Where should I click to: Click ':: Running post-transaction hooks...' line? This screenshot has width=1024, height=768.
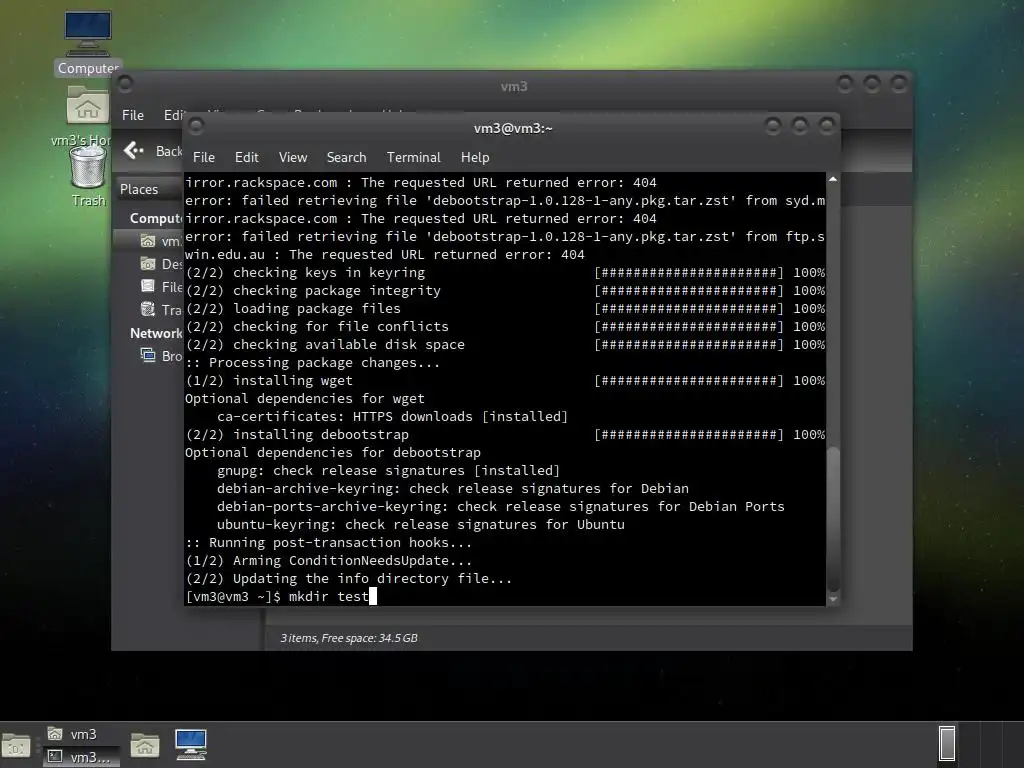(x=328, y=543)
